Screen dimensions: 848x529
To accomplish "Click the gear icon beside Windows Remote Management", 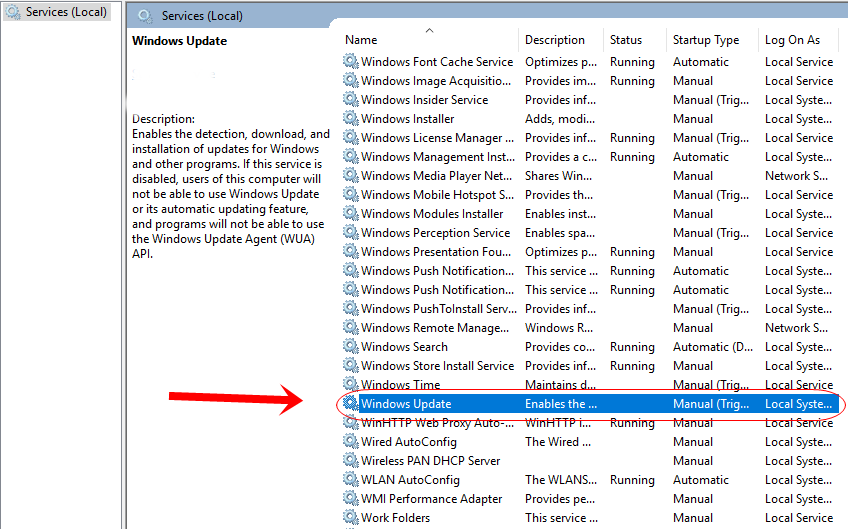I will [x=350, y=327].
